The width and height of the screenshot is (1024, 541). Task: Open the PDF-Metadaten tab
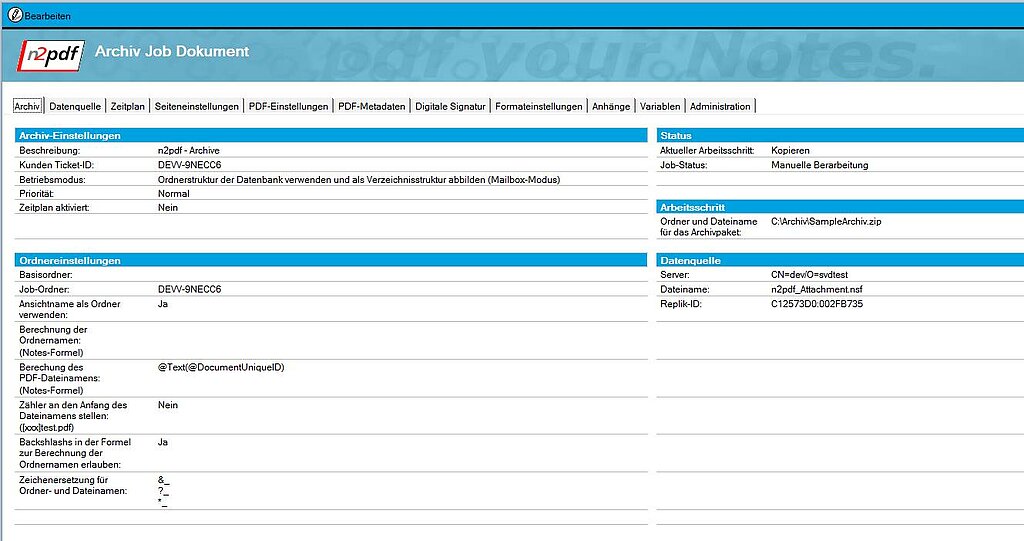point(372,106)
